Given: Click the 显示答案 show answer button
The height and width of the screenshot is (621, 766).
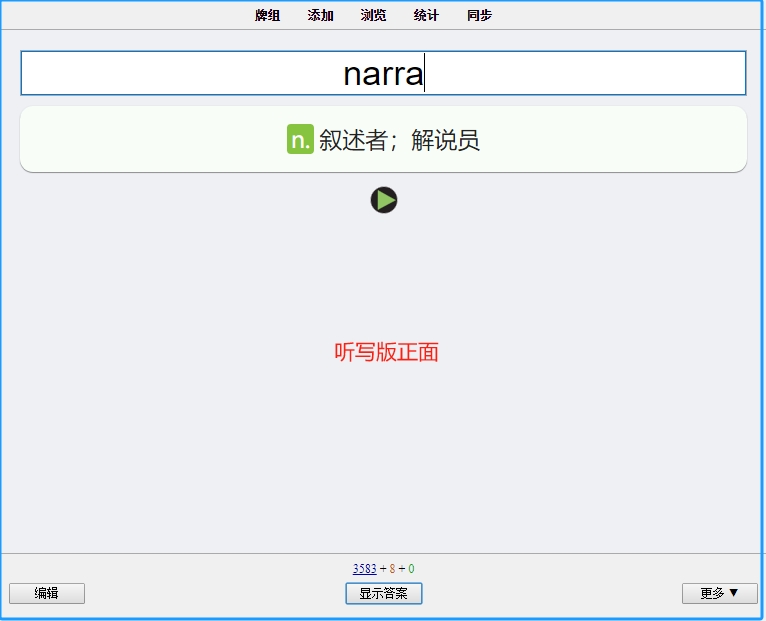Looking at the screenshot, I should click(383, 593).
